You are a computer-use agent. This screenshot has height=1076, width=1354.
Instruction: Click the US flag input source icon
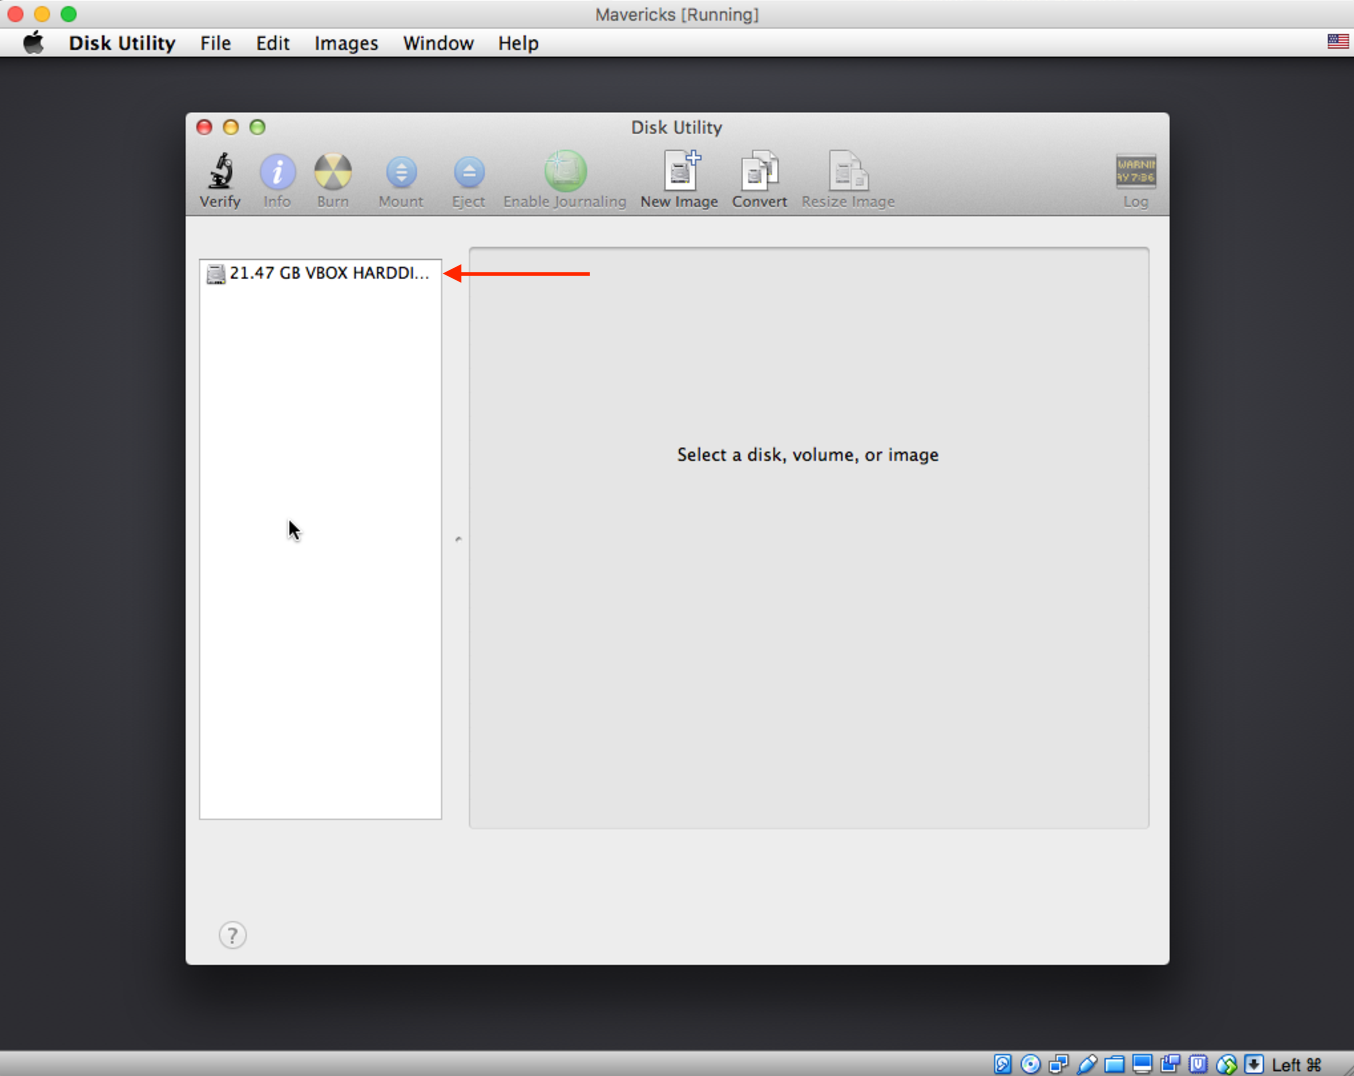pyautogui.click(x=1337, y=42)
